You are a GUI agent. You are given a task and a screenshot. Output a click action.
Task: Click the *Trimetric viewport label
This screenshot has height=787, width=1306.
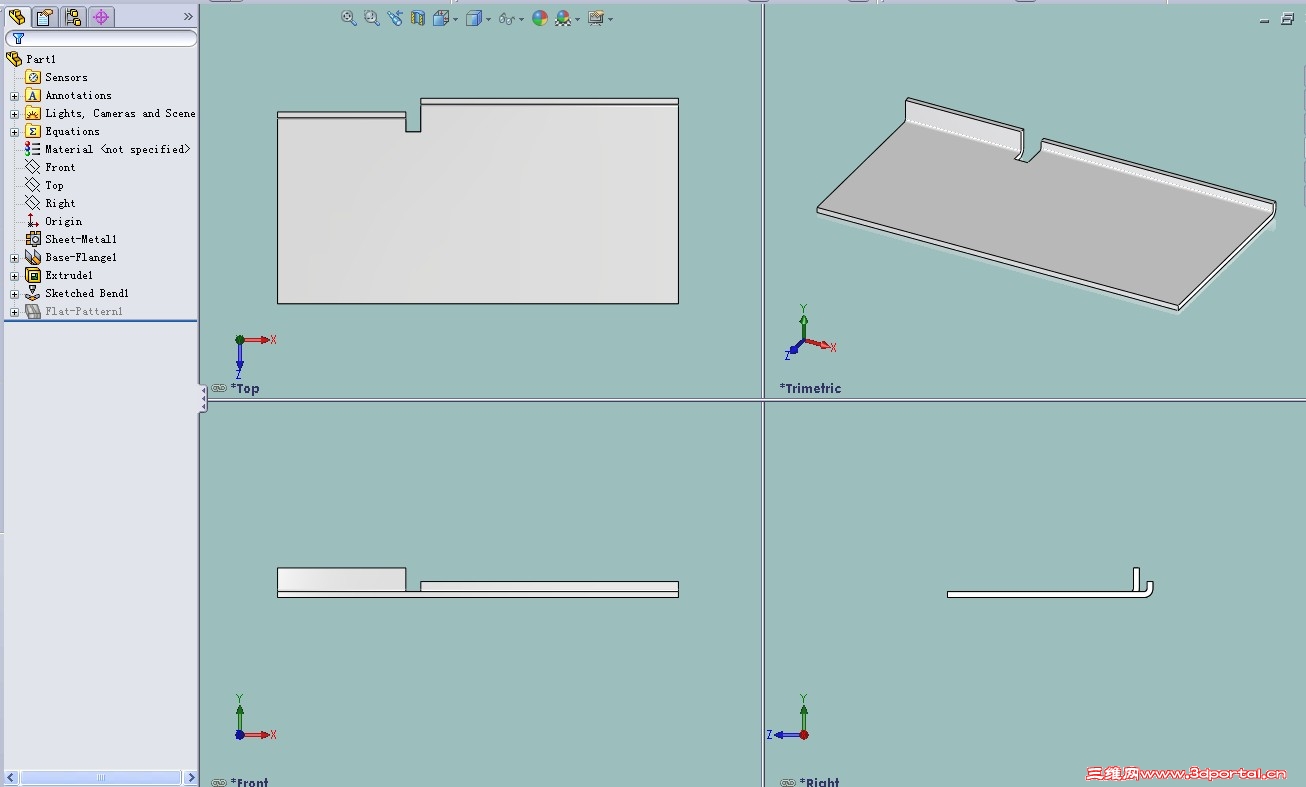[x=810, y=388]
